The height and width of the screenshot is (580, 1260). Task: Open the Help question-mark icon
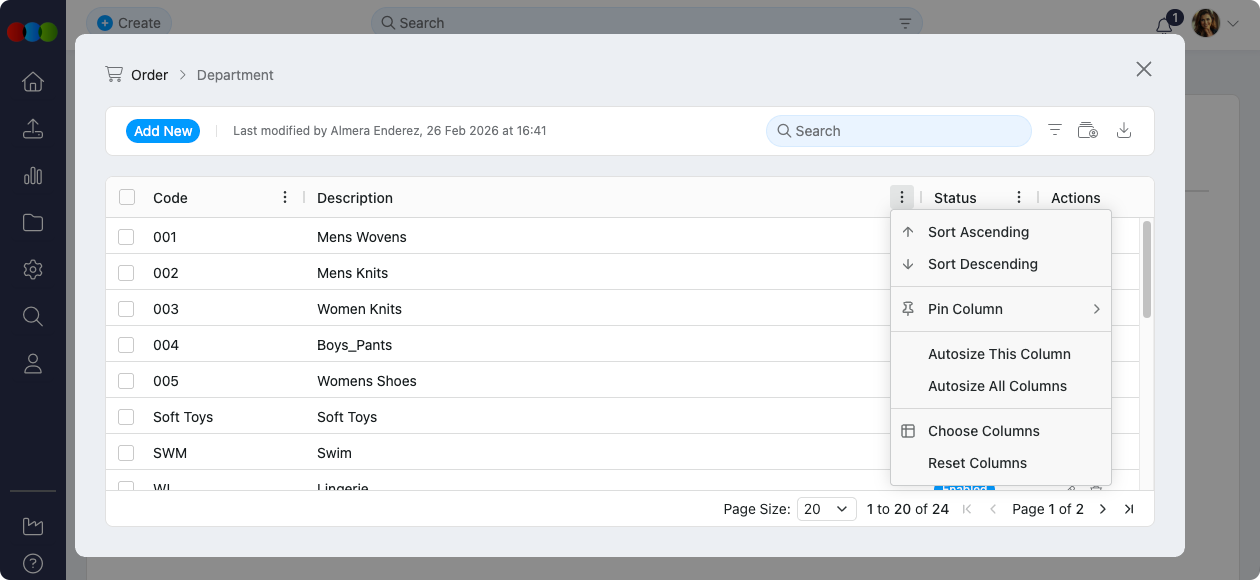pyautogui.click(x=33, y=563)
